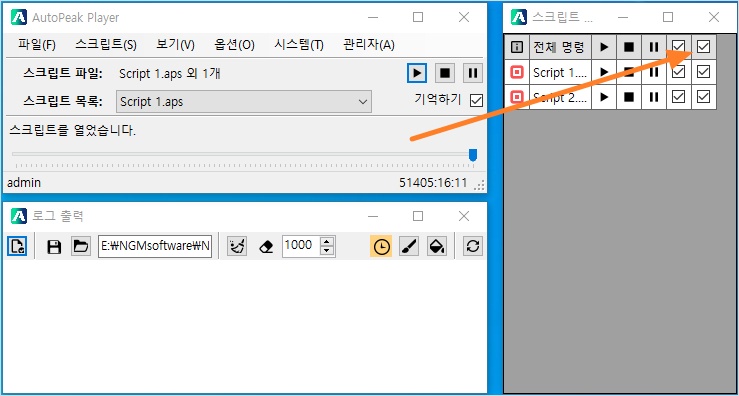Open the 시스템(T) menu

pos(299,45)
